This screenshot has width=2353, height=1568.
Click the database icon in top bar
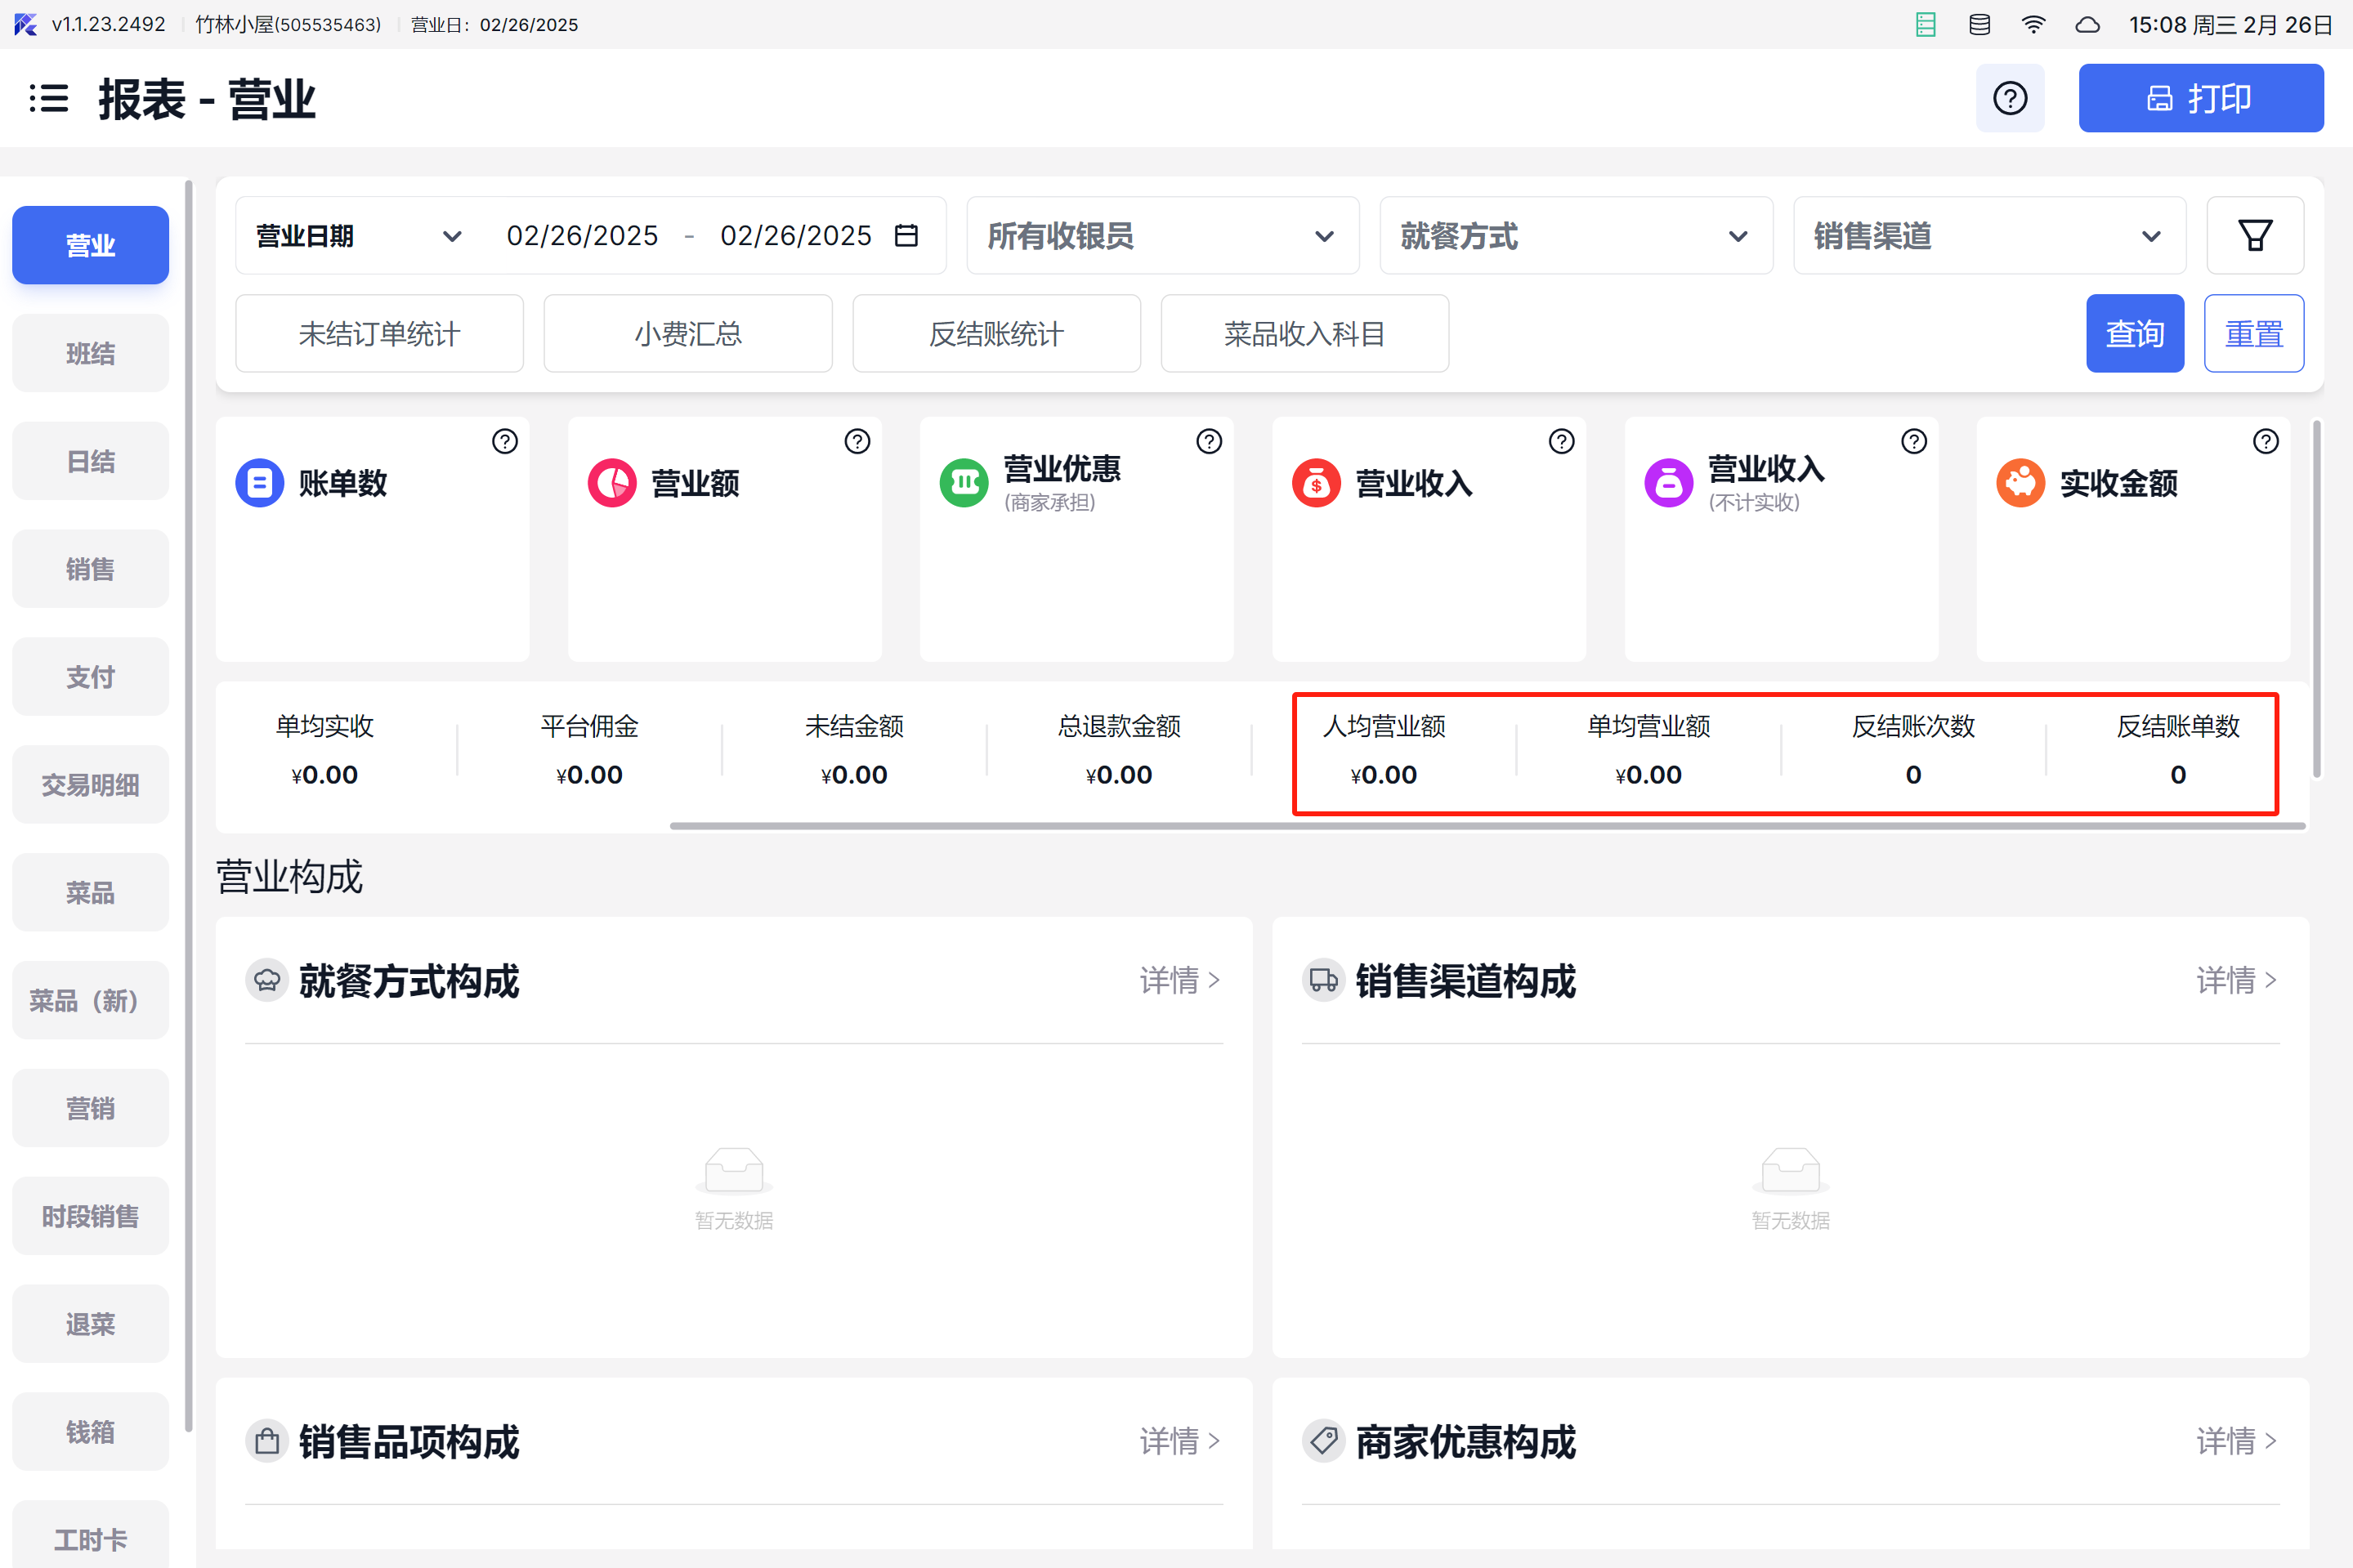[1979, 25]
